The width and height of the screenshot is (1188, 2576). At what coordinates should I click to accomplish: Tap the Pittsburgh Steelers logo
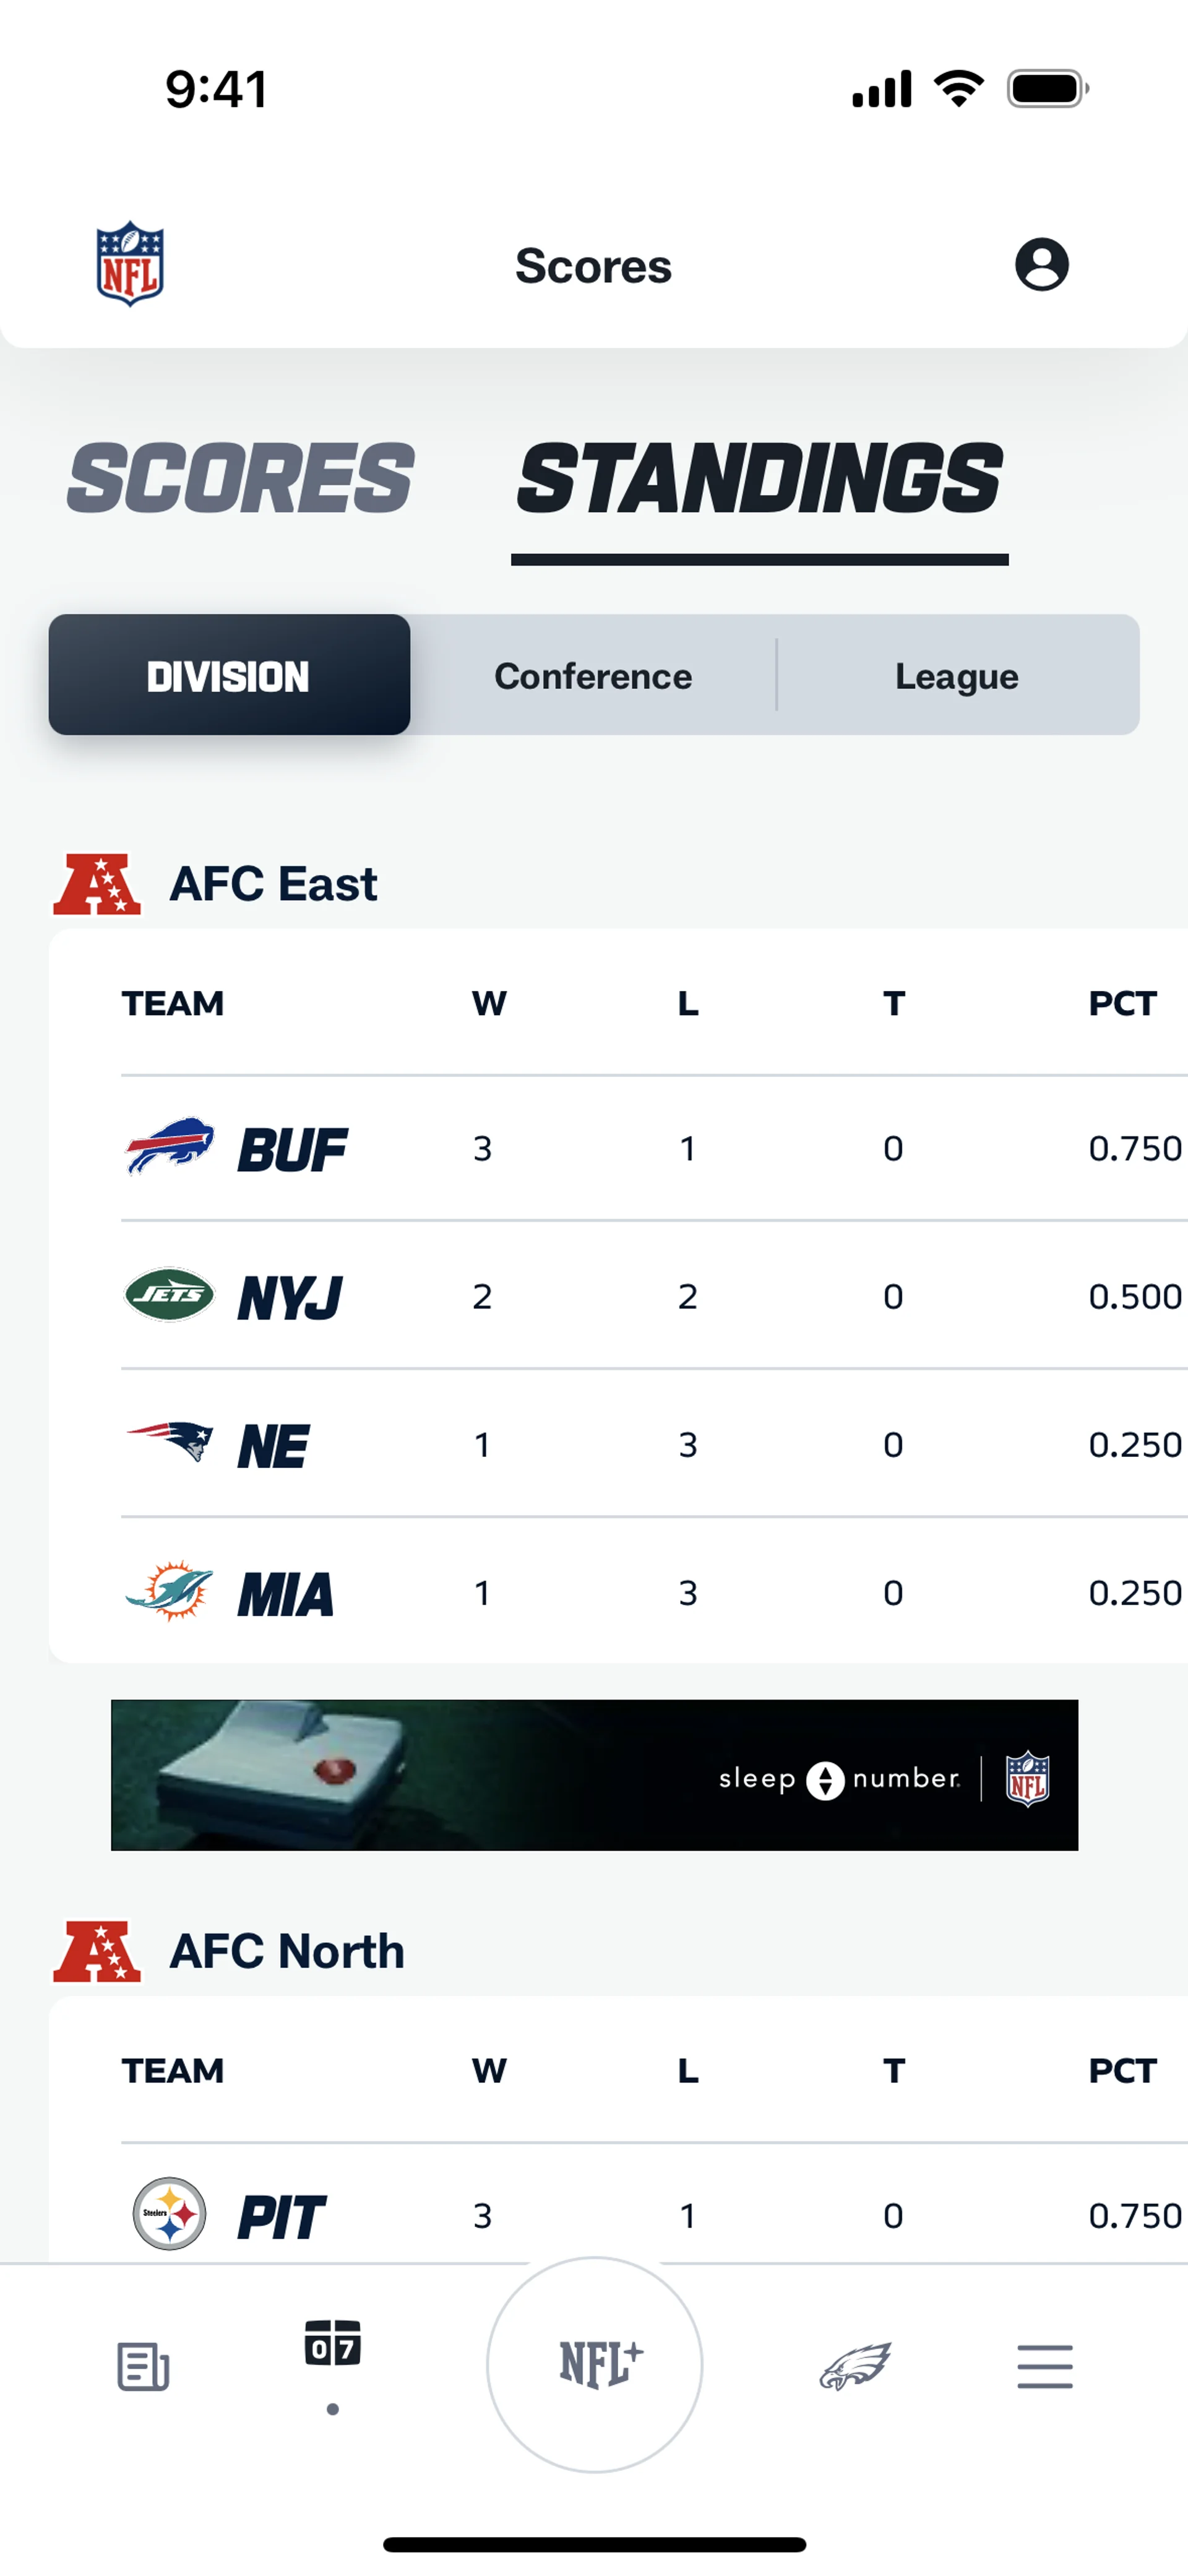pyautogui.click(x=170, y=2214)
